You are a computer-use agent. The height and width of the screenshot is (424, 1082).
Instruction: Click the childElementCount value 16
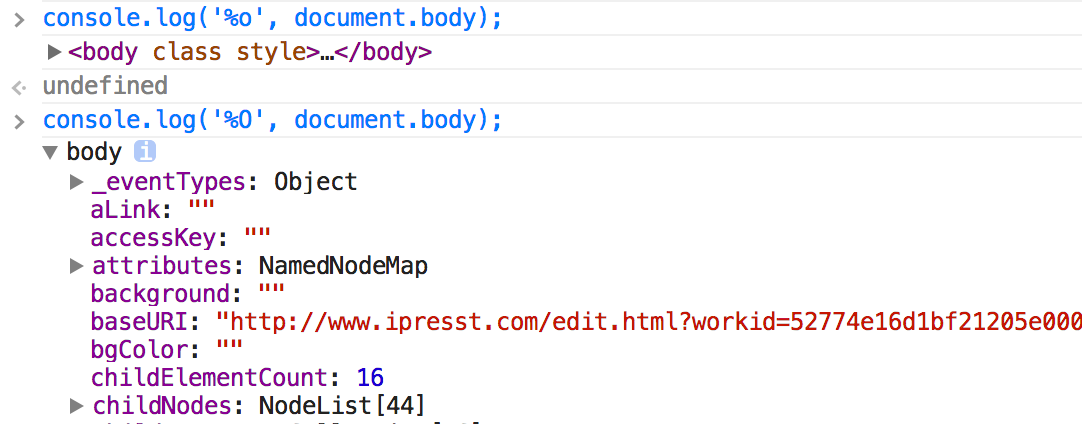coord(370,378)
